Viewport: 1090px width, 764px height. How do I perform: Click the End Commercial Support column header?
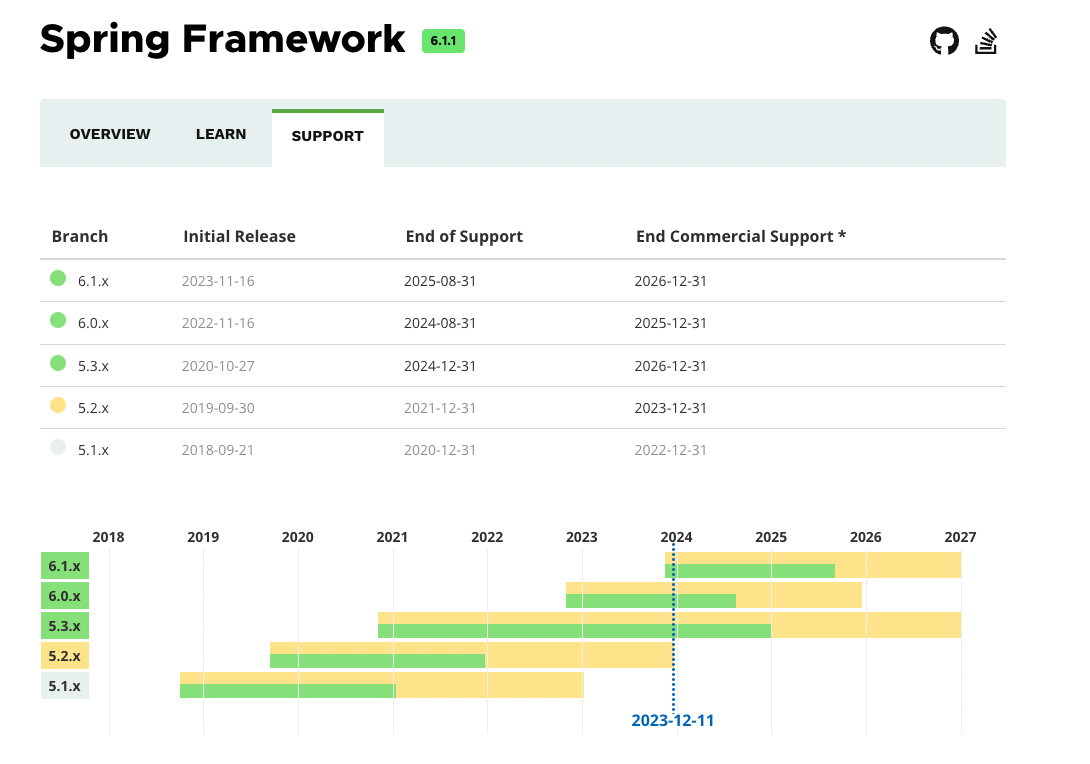pyautogui.click(x=740, y=236)
